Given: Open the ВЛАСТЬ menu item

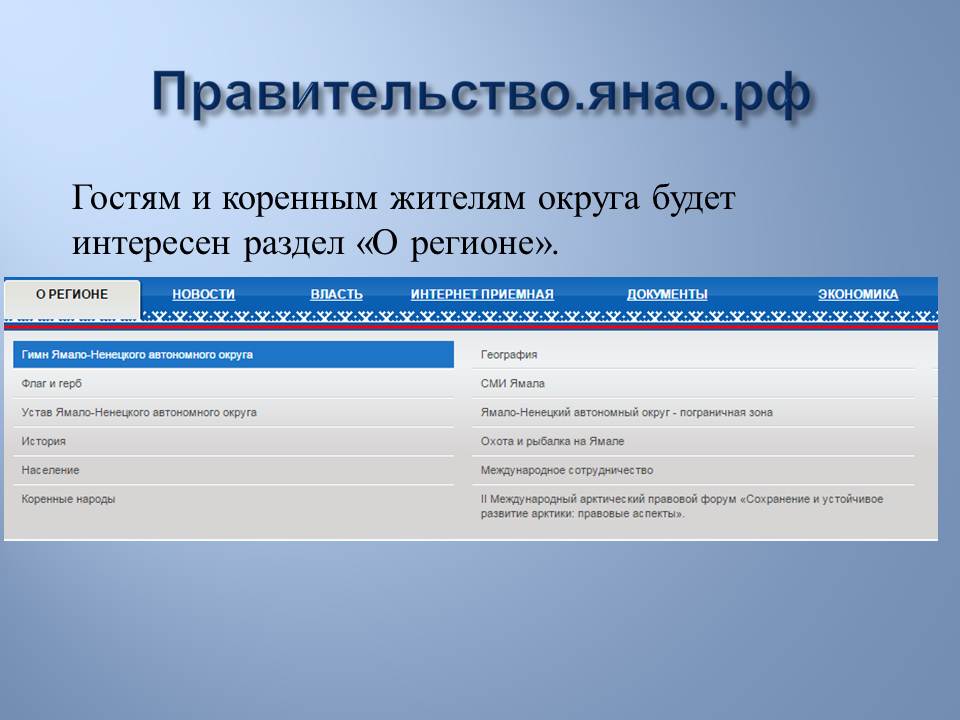Looking at the screenshot, I should pyautogui.click(x=336, y=294).
